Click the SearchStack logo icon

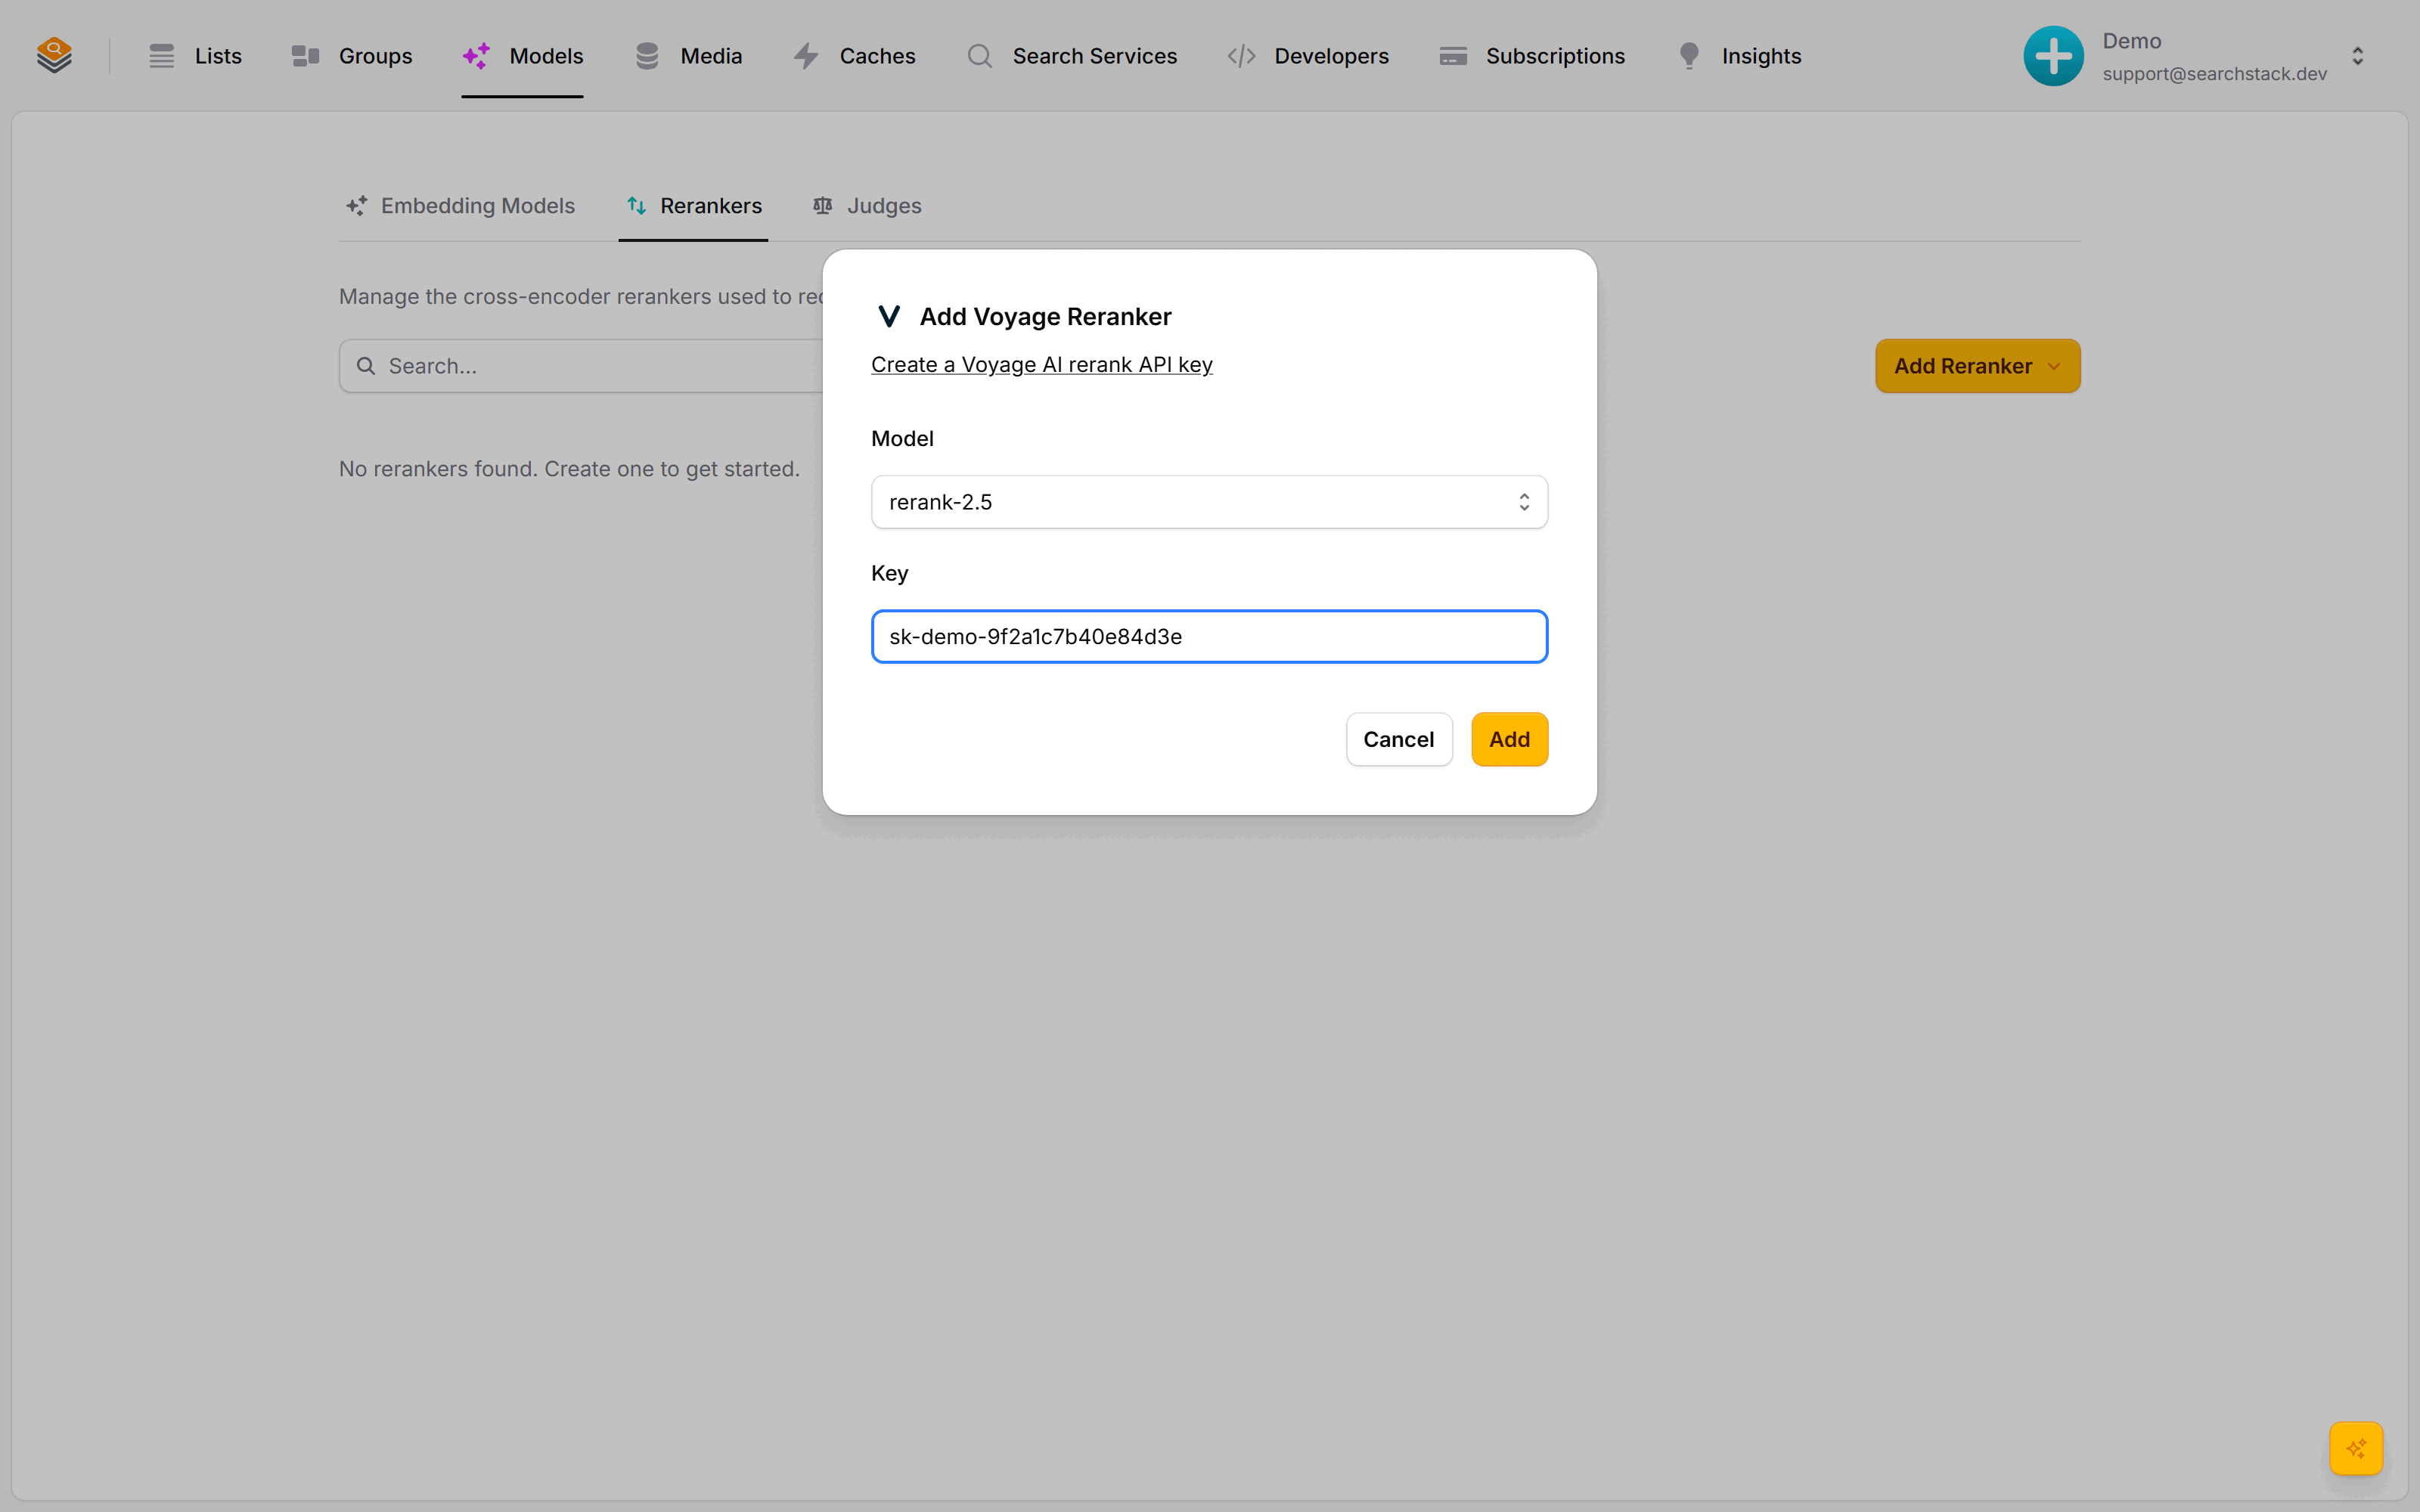(x=54, y=55)
